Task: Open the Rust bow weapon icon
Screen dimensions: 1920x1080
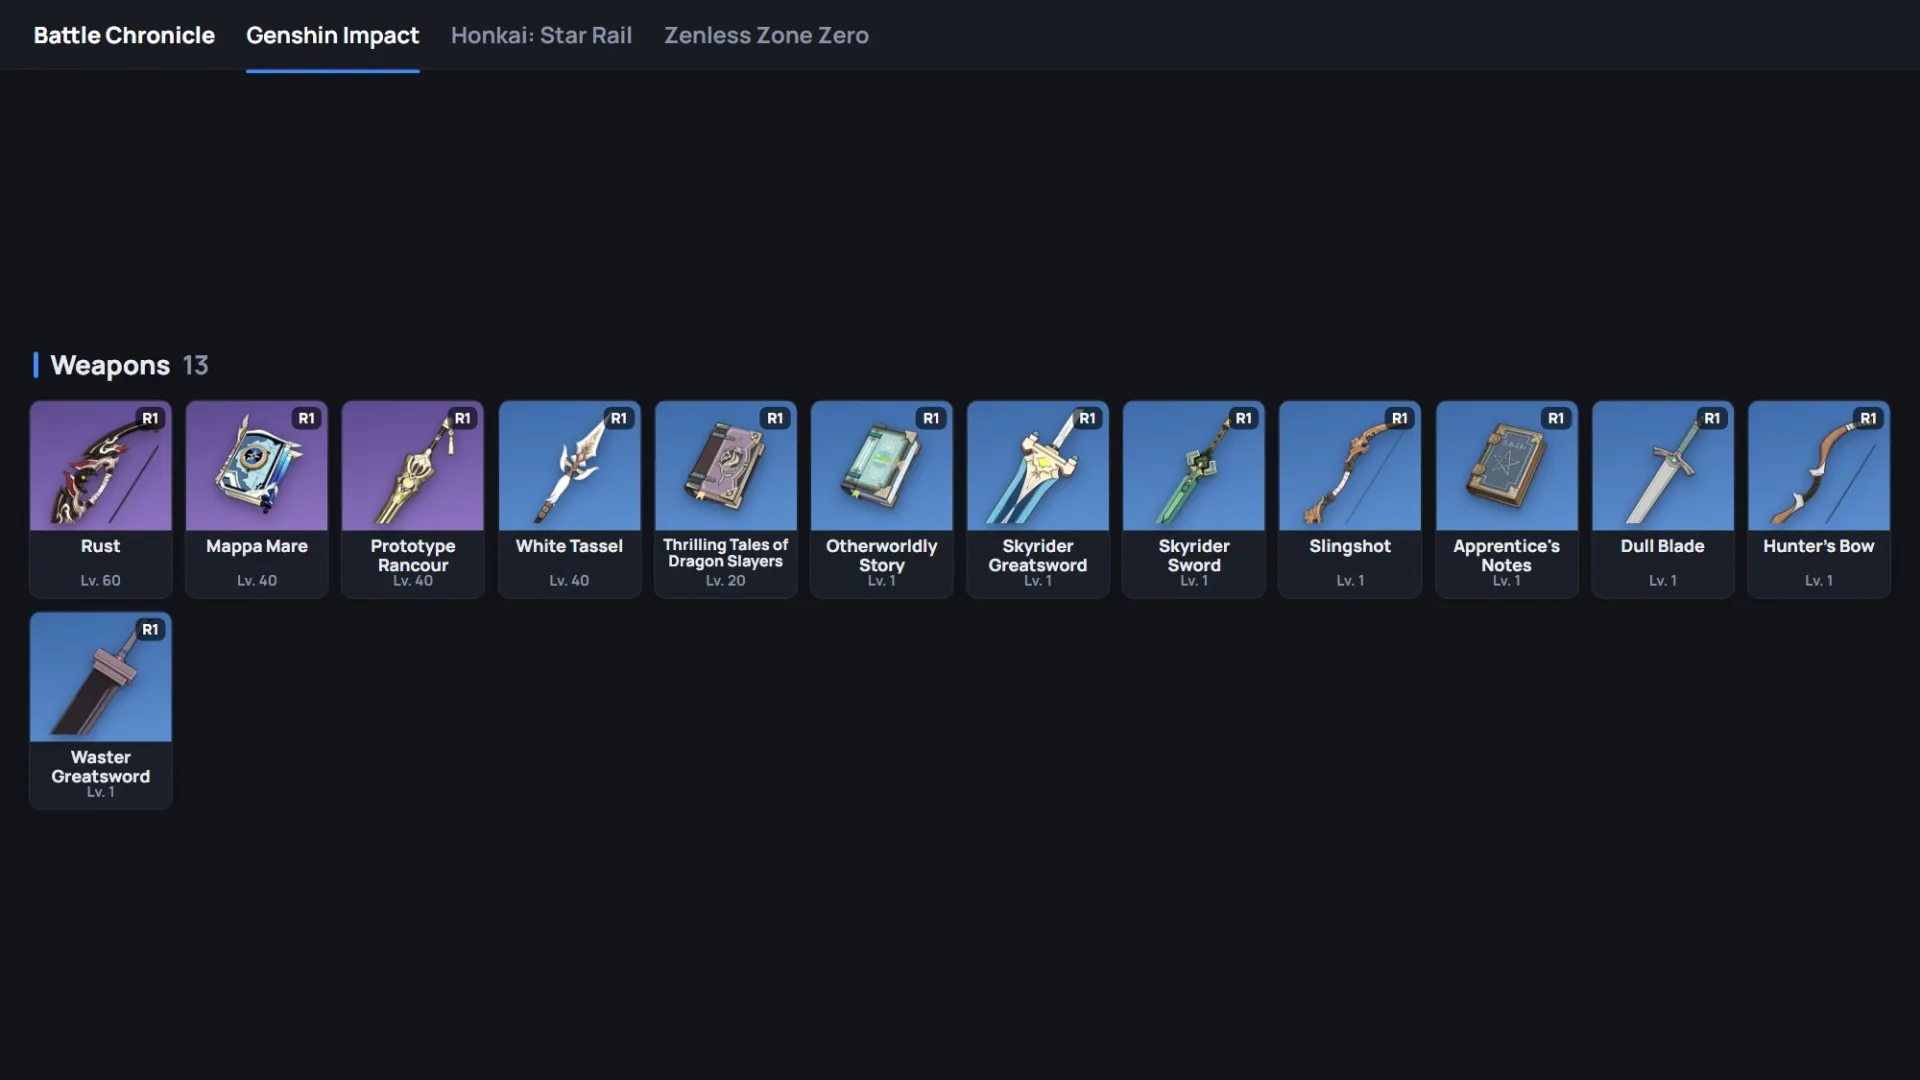Action: [x=100, y=466]
